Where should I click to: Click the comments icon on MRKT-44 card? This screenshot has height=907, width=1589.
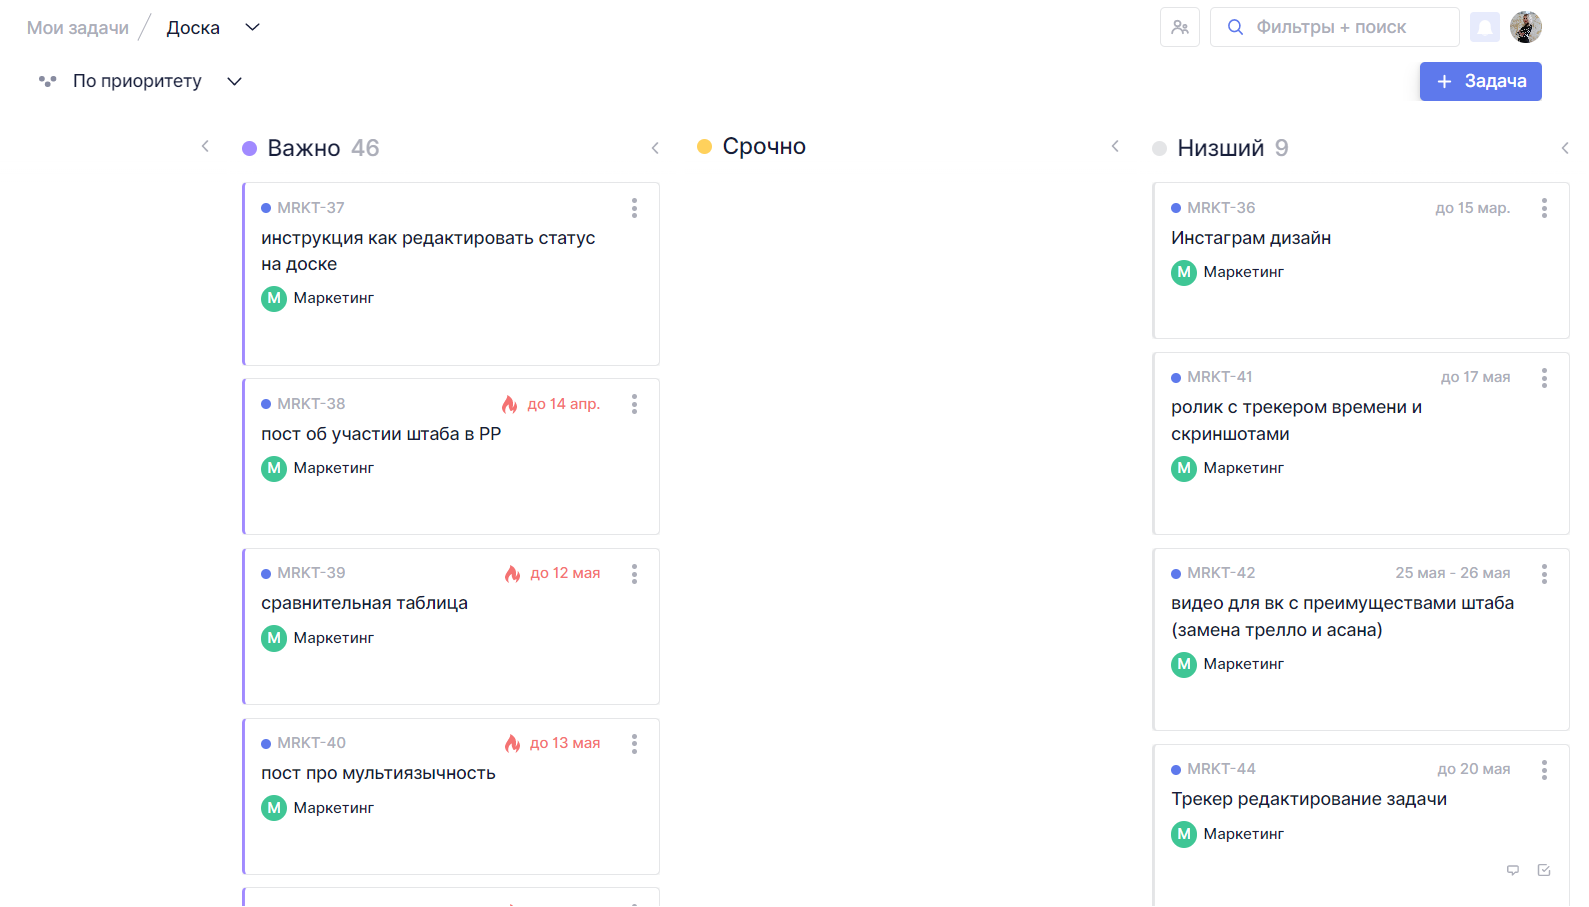pos(1513,870)
